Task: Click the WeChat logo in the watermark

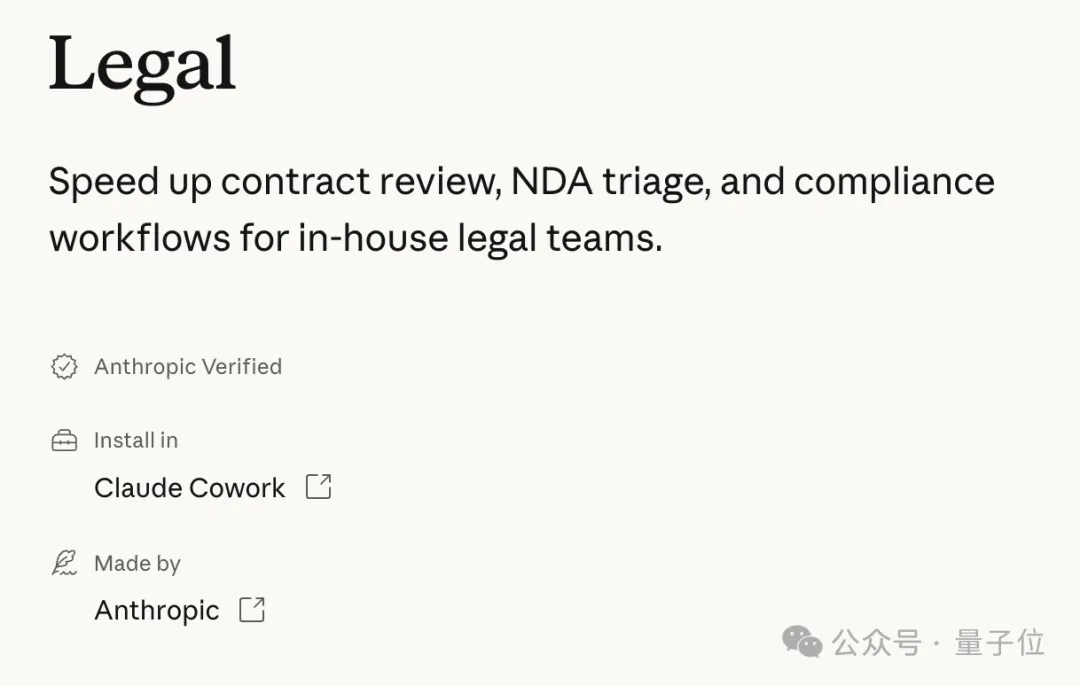Action: pyautogui.click(x=802, y=641)
